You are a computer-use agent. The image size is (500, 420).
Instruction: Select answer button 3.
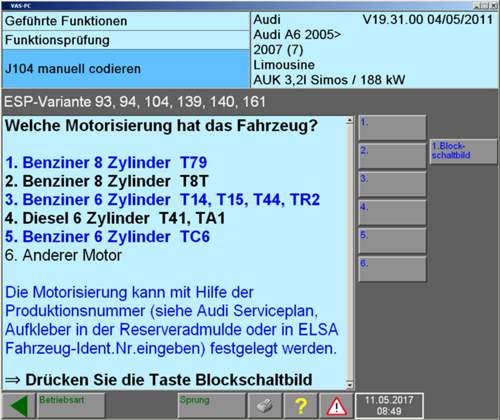point(392,184)
